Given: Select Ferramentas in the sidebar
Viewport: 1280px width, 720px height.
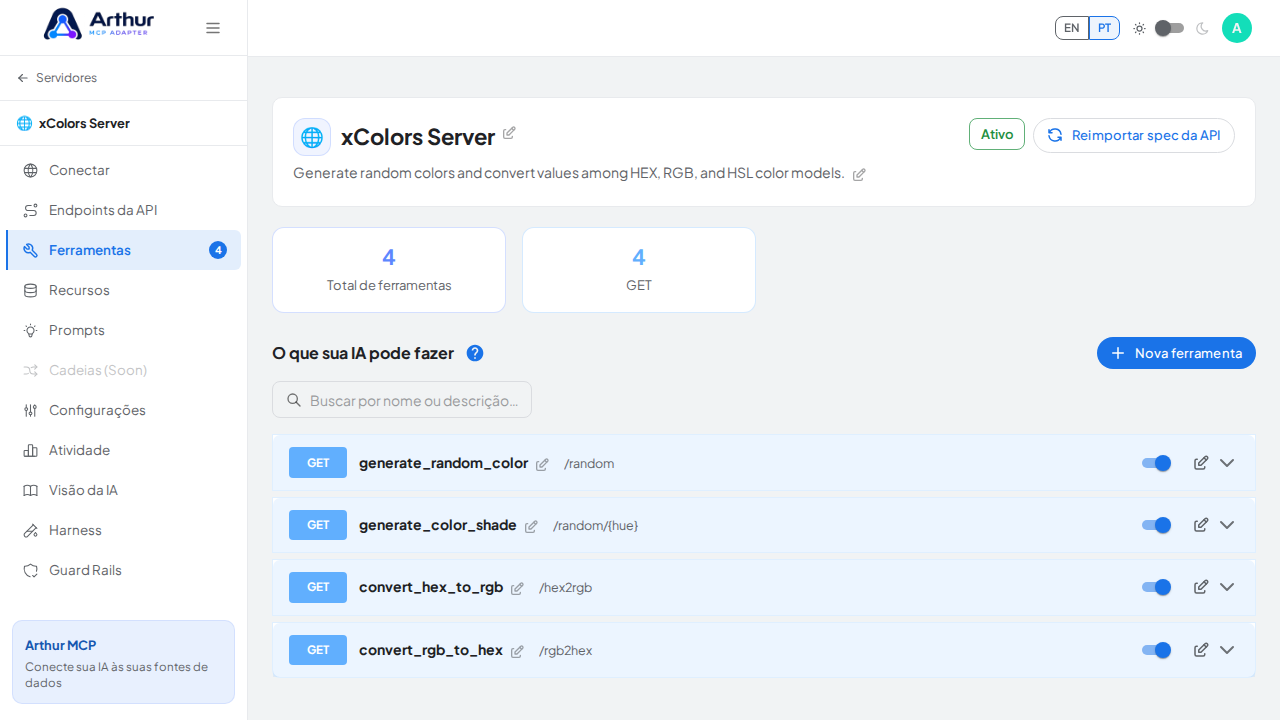Looking at the screenshot, I should [123, 250].
